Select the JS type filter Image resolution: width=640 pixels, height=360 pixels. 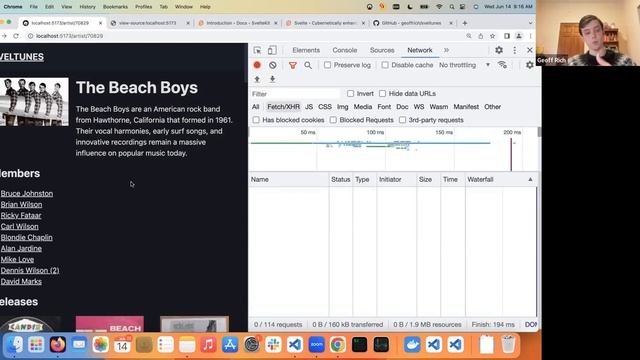(x=309, y=107)
